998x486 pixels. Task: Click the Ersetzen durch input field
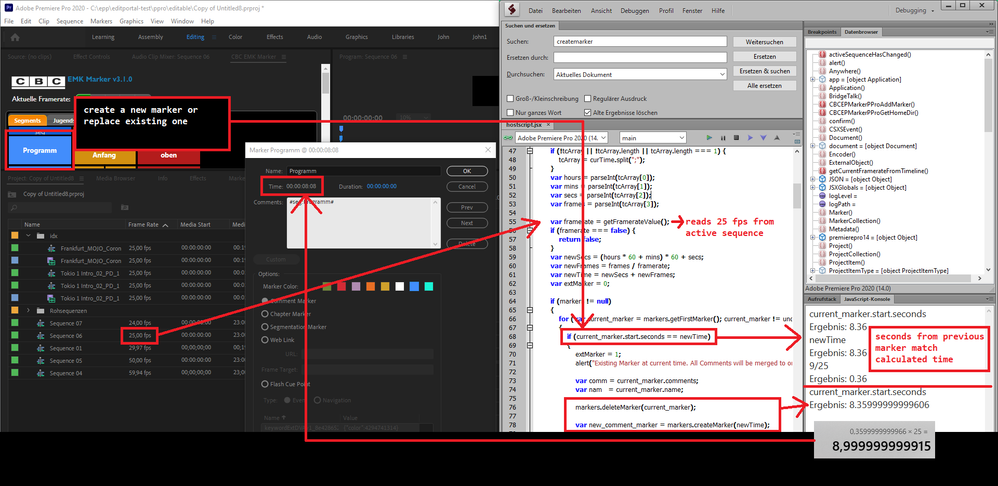click(x=640, y=57)
